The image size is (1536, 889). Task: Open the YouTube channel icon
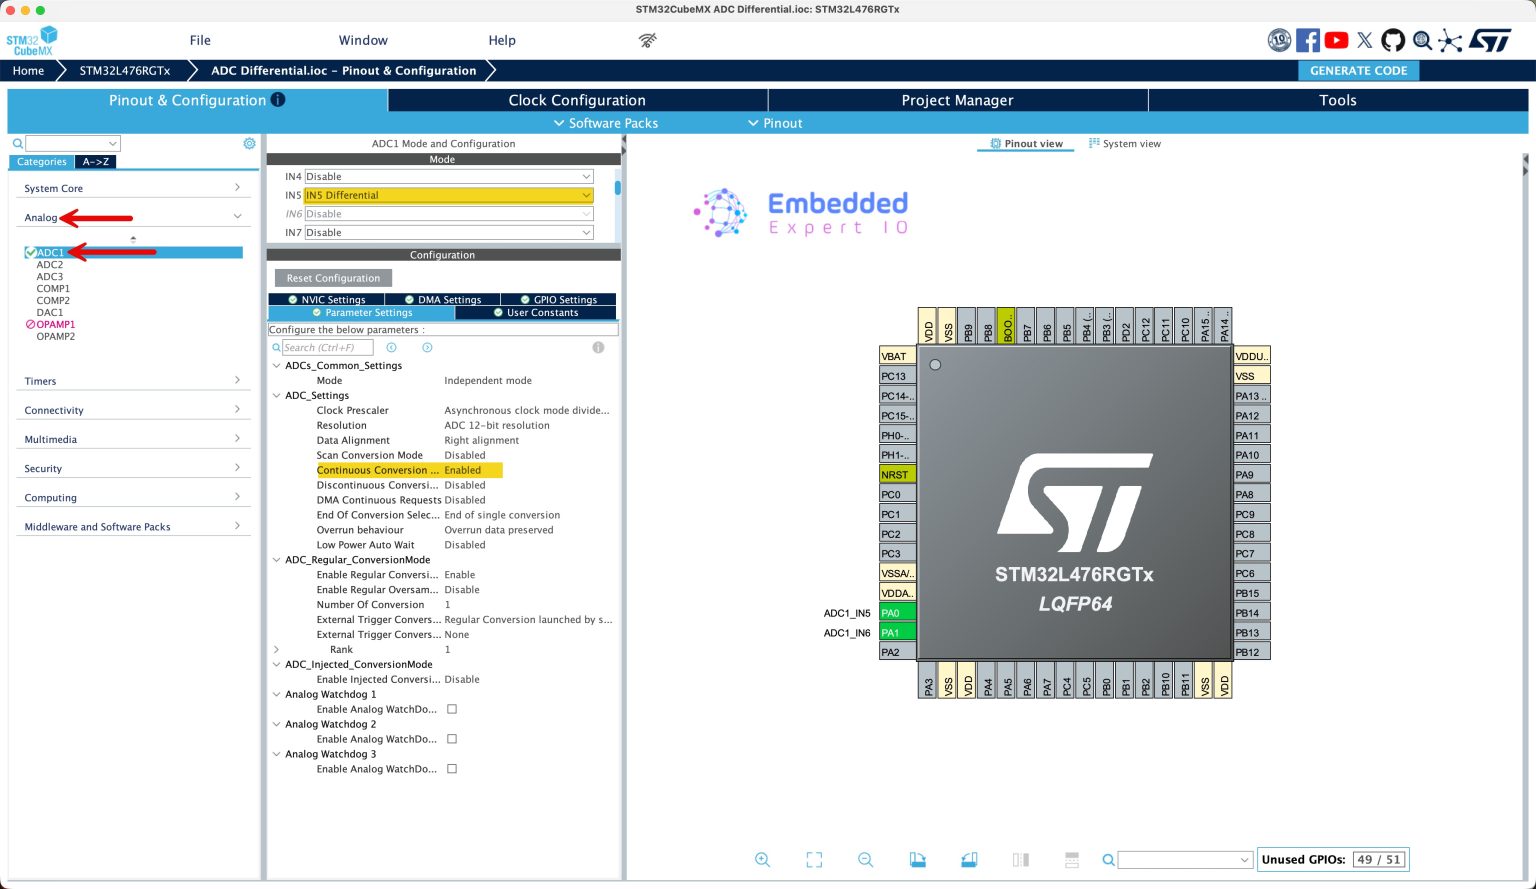click(x=1335, y=40)
